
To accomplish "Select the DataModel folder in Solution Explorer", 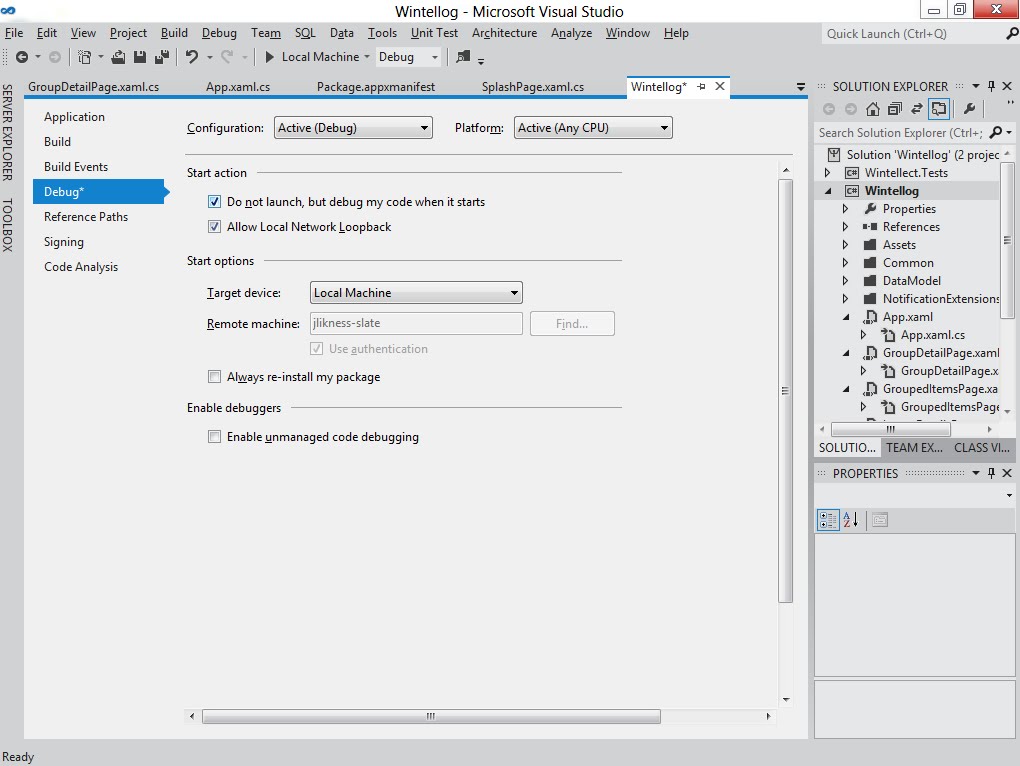I will (911, 281).
